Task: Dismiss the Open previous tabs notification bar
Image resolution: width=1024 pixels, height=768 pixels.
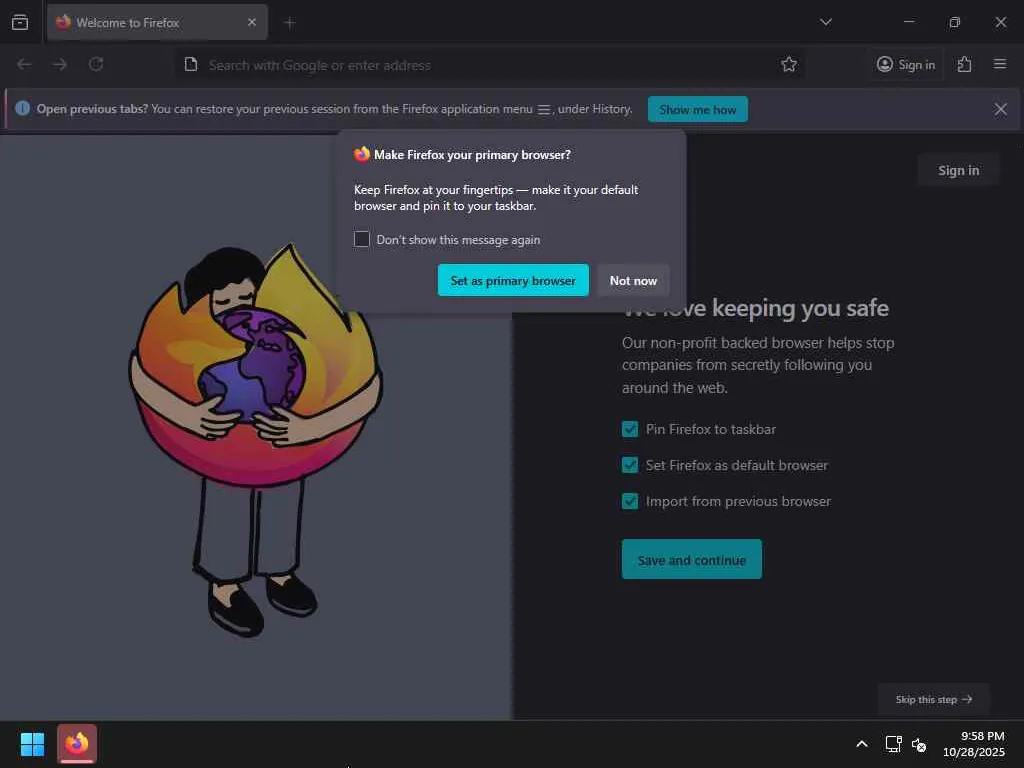Action: 1000,109
